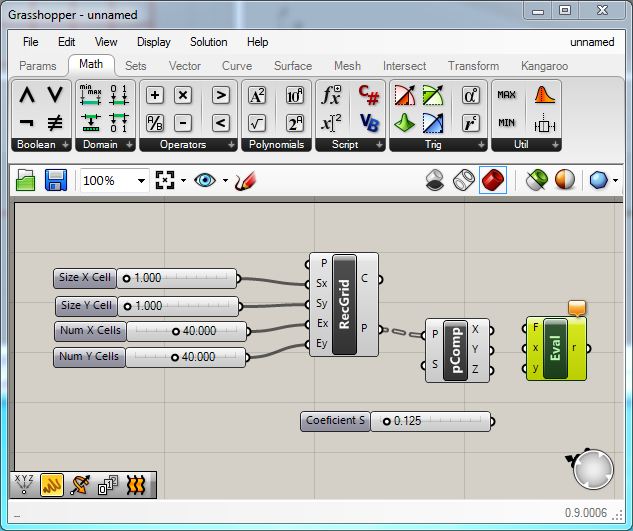Select the Larger Than operator icon
The image size is (633, 531).
click(x=220, y=96)
